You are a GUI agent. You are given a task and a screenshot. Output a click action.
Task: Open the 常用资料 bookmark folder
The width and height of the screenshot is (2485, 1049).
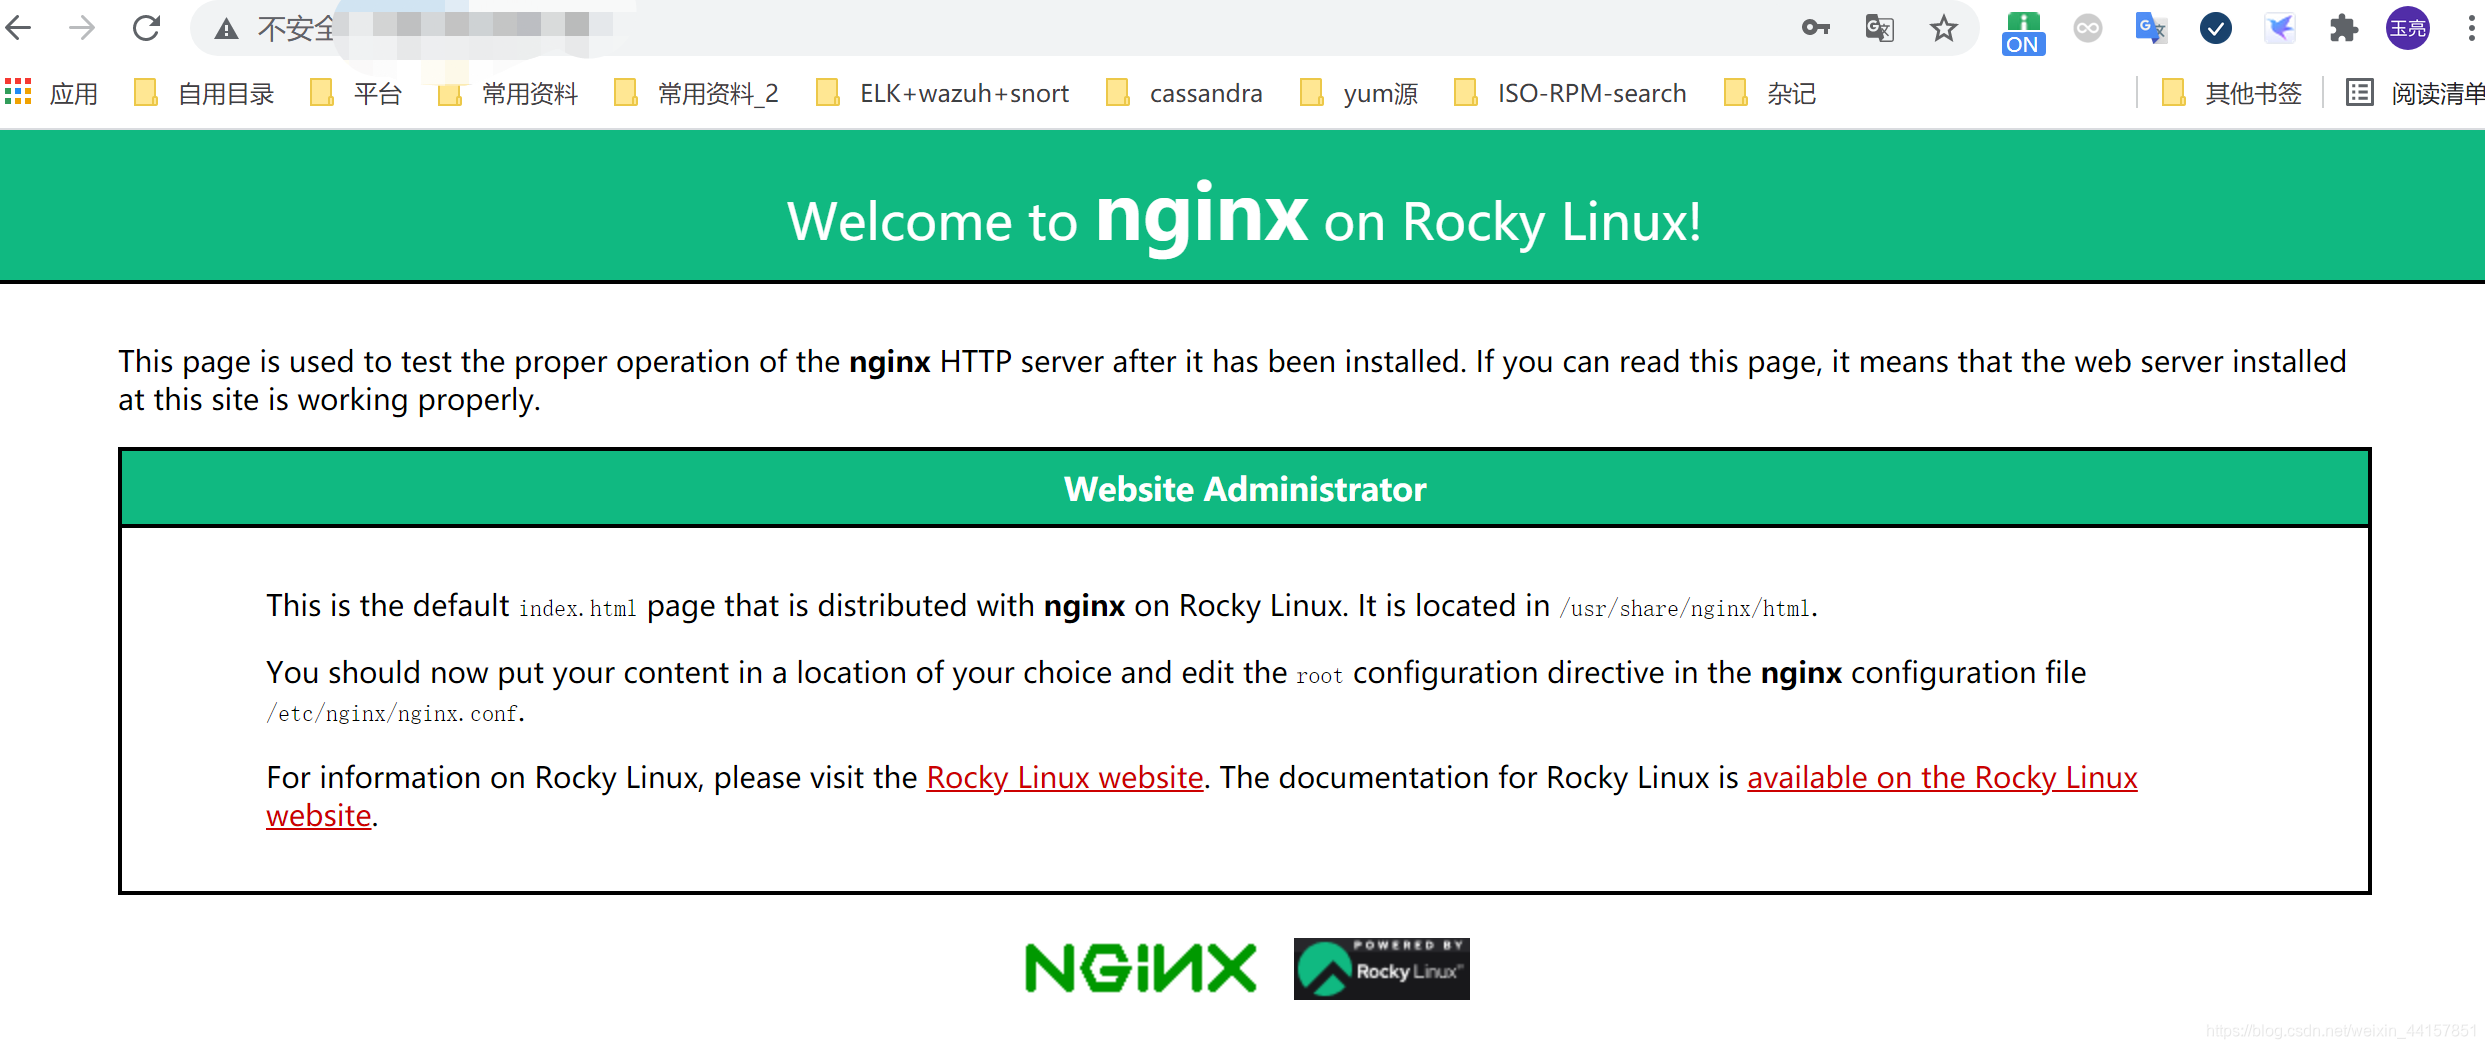tap(508, 93)
